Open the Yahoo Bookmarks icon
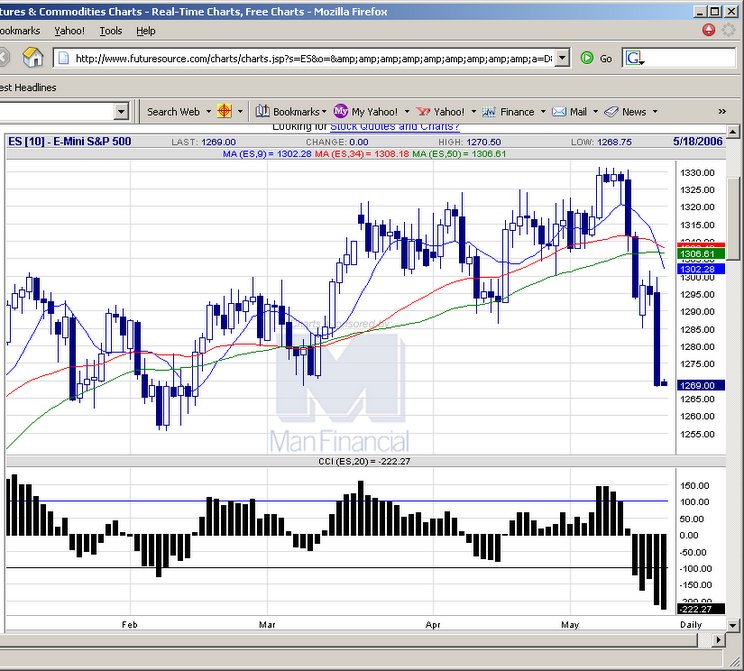Screen dimensions: 744x671 tap(262, 112)
